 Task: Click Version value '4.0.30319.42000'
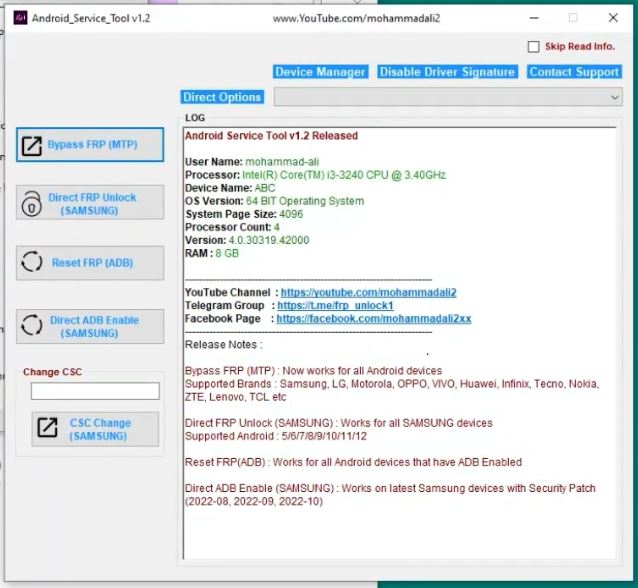point(269,240)
